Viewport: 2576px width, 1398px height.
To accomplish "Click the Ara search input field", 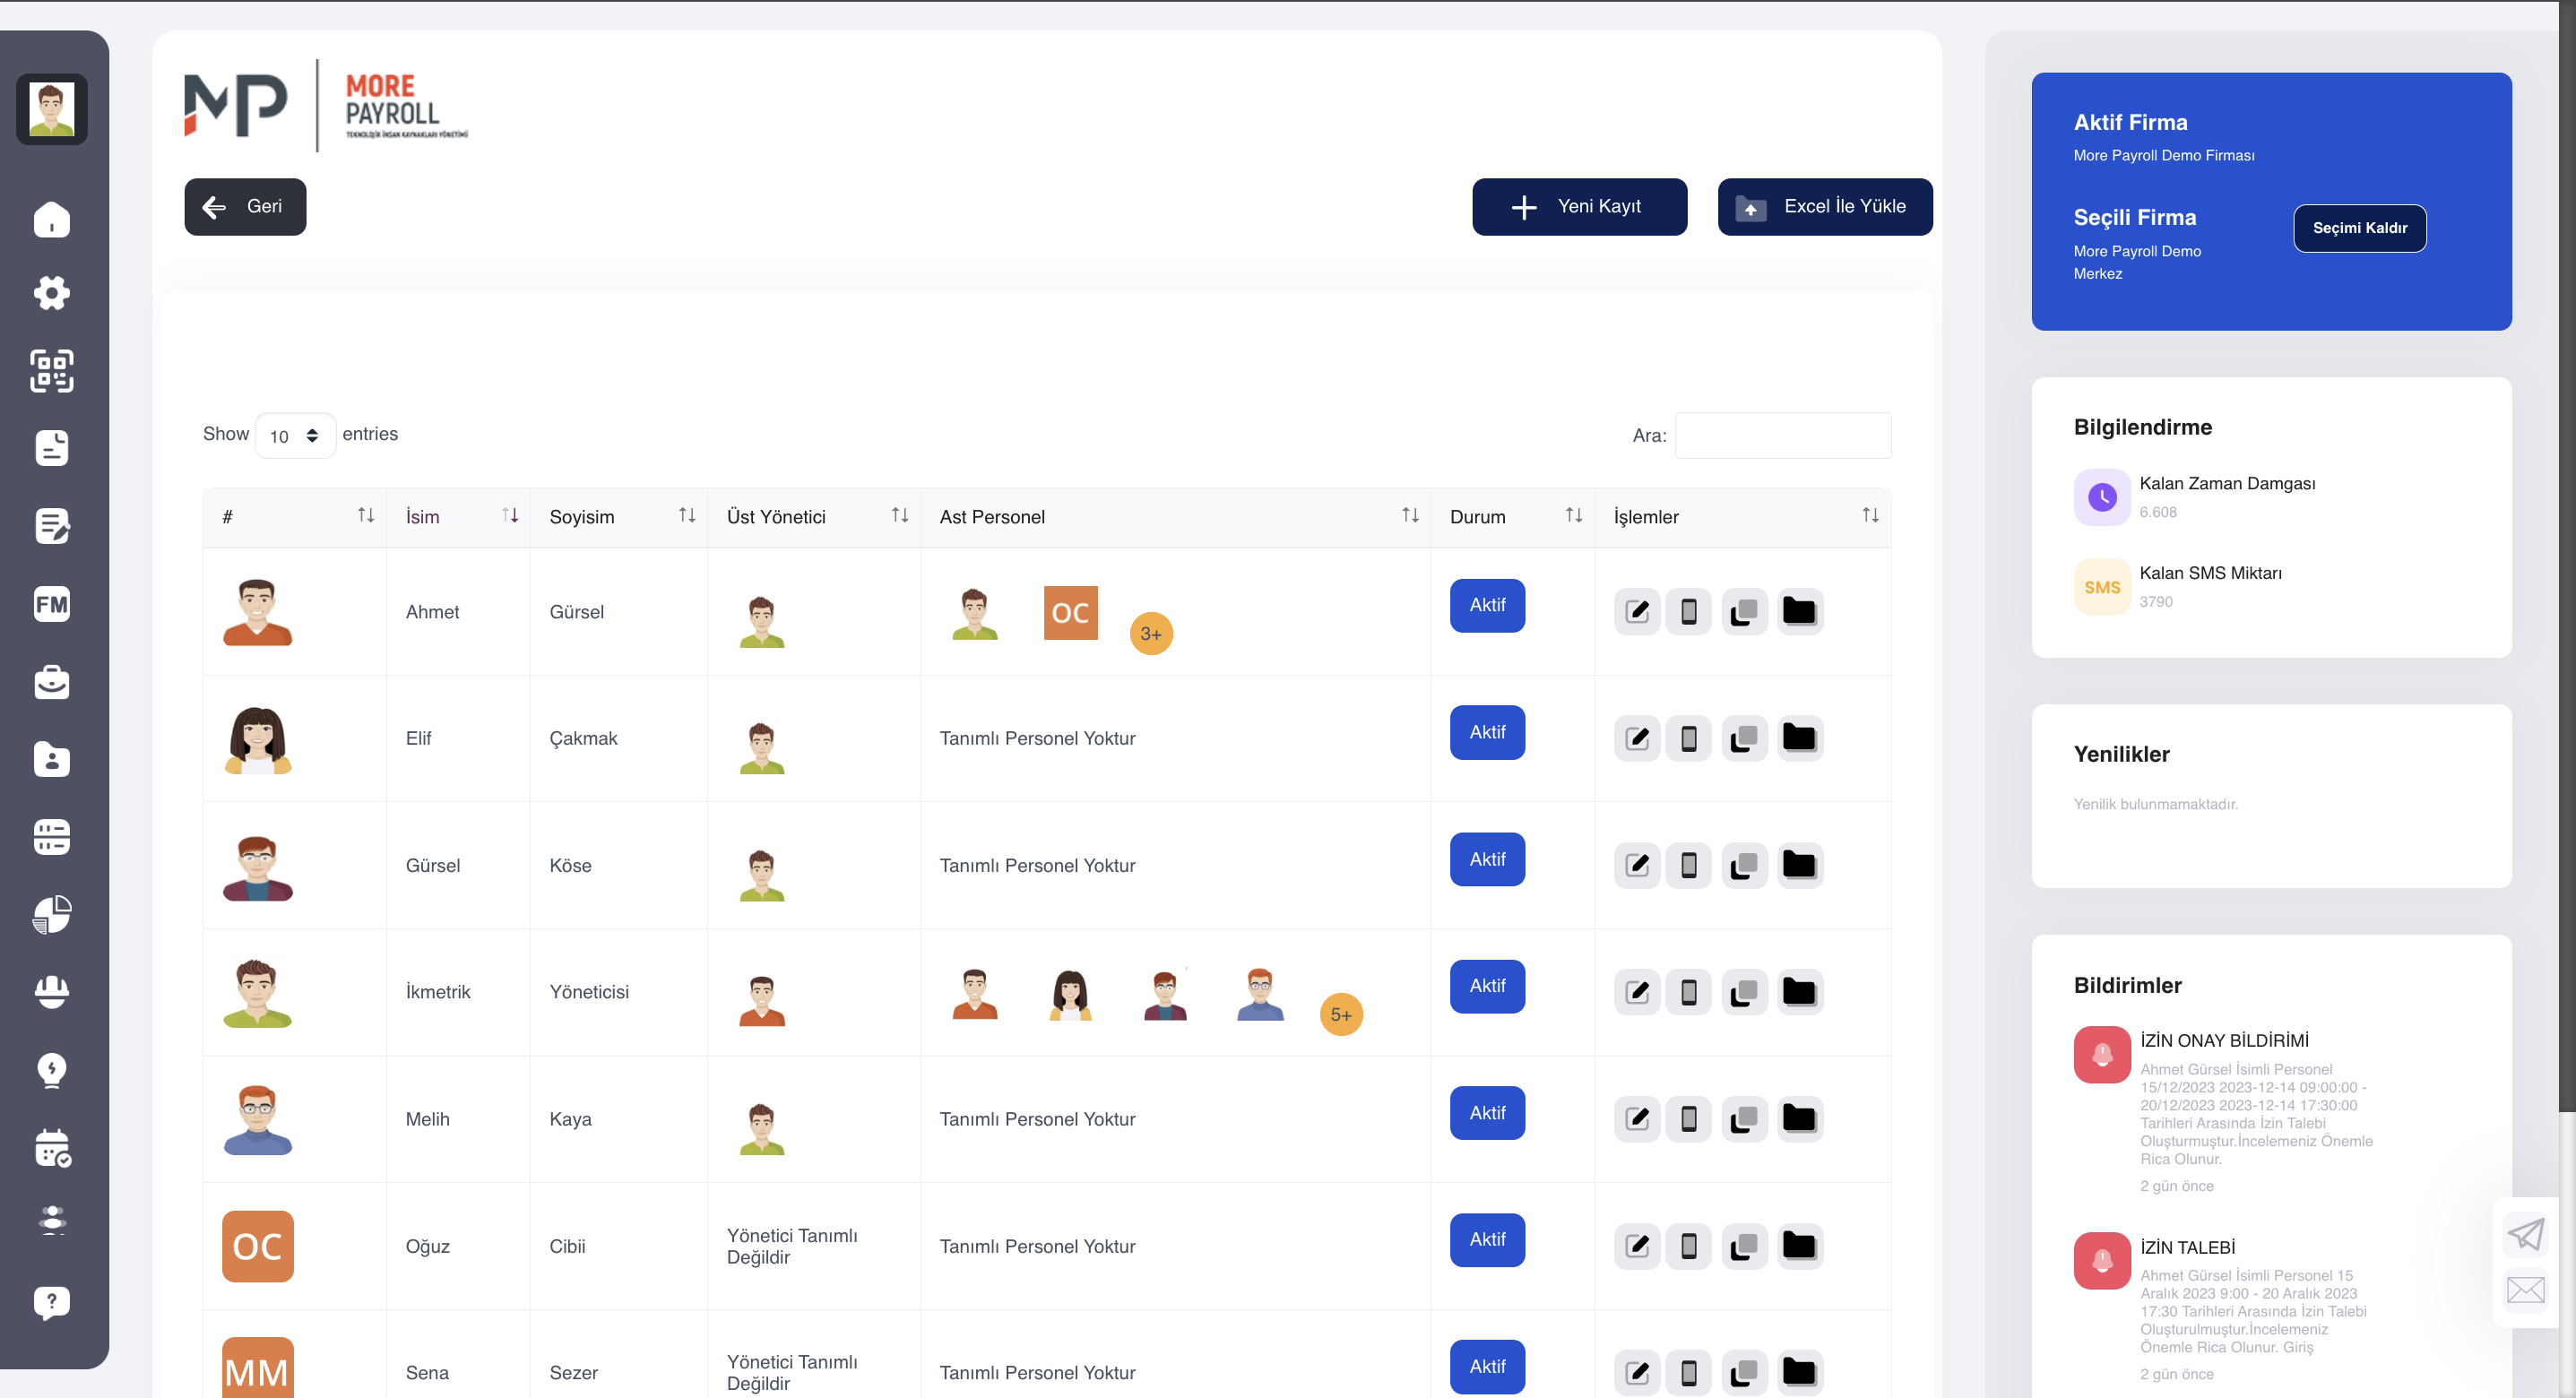I will (1782, 435).
